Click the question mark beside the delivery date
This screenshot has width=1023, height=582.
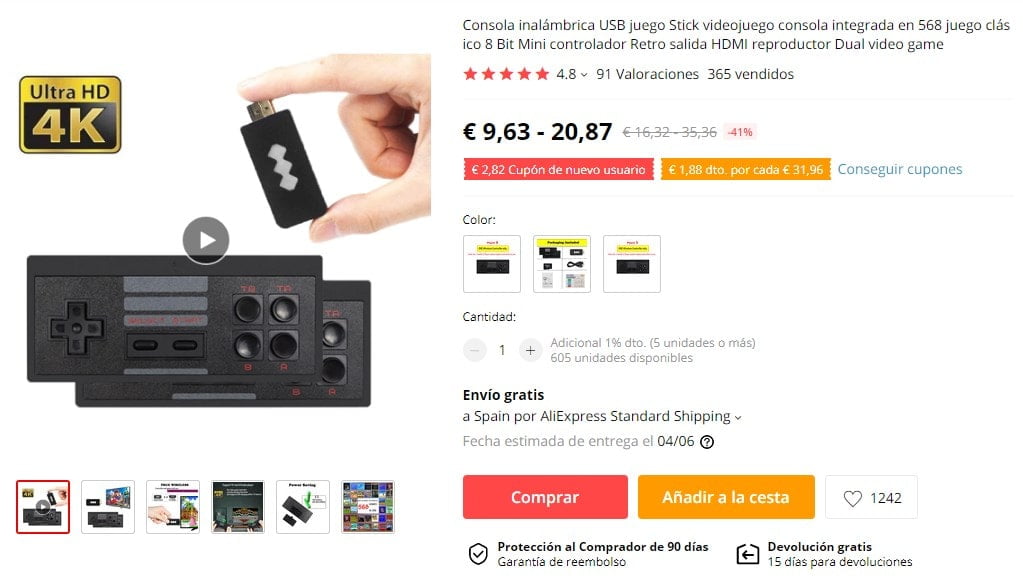tap(706, 443)
